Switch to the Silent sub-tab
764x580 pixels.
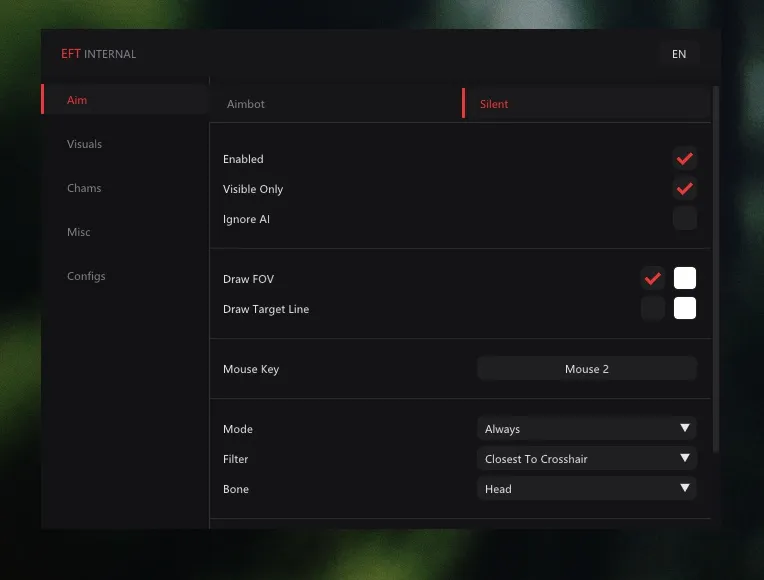click(586, 104)
